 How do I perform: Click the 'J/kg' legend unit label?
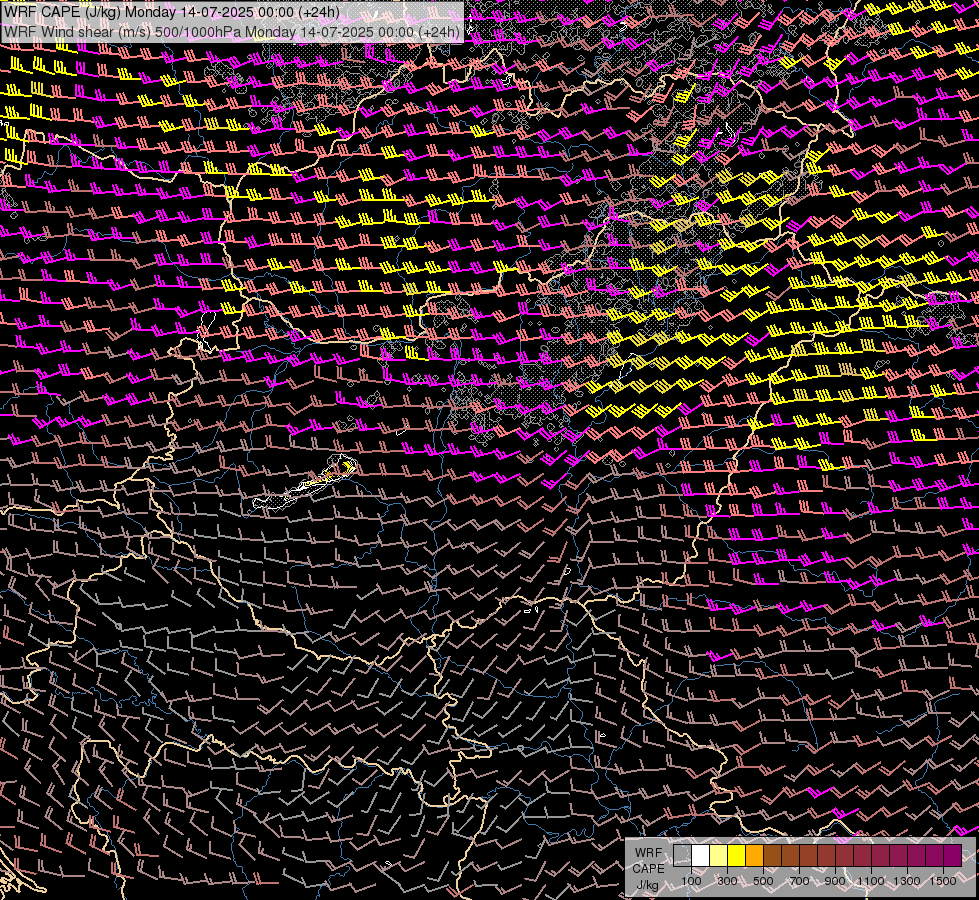(x=648, y=885)
